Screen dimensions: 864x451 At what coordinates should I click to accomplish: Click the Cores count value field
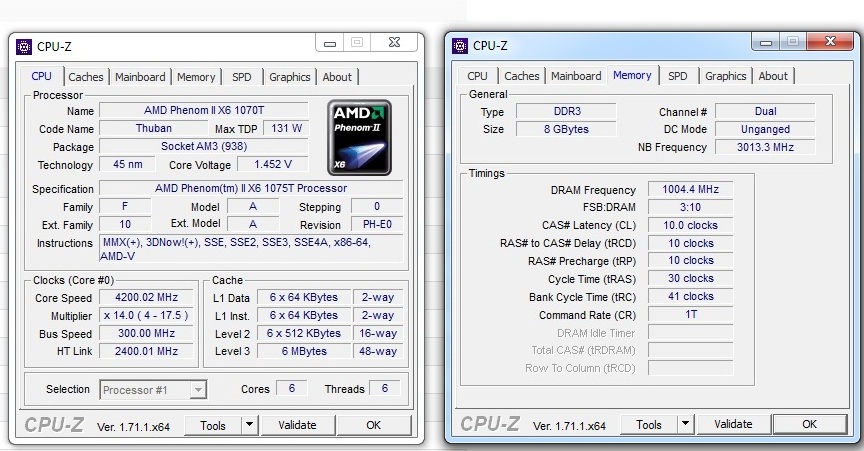(291, 389)
